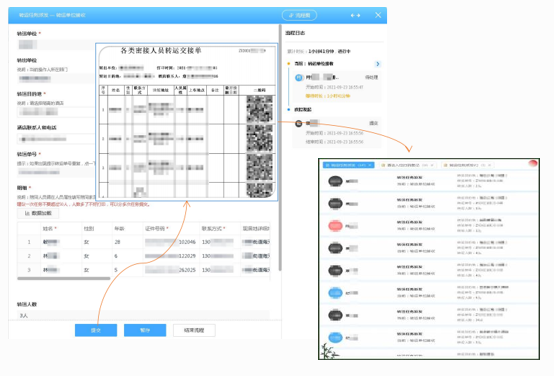
Task: Click the first blue avatar in task list
Action: tap(335, 293)
